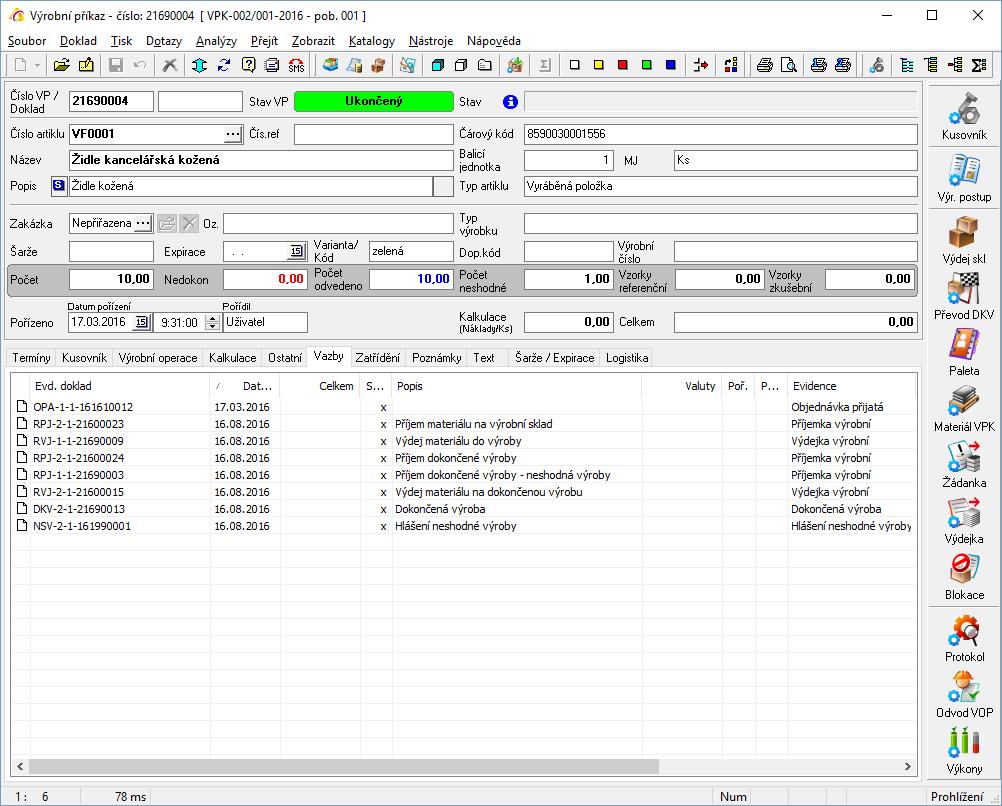Click the Odvod VOP sidebar icon
Viewport: 1002px width, 806px height.
point(964,694)
